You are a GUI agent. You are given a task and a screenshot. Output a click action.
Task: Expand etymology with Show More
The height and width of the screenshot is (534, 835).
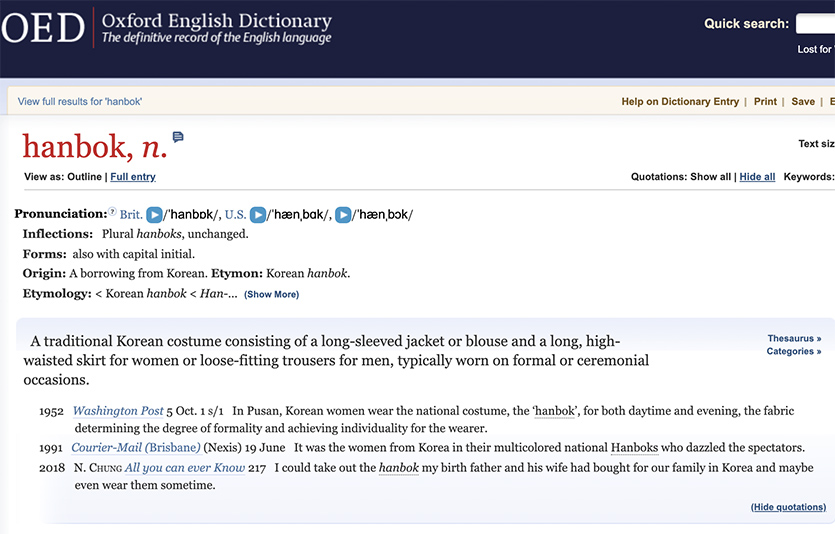[x=271, y=295]
